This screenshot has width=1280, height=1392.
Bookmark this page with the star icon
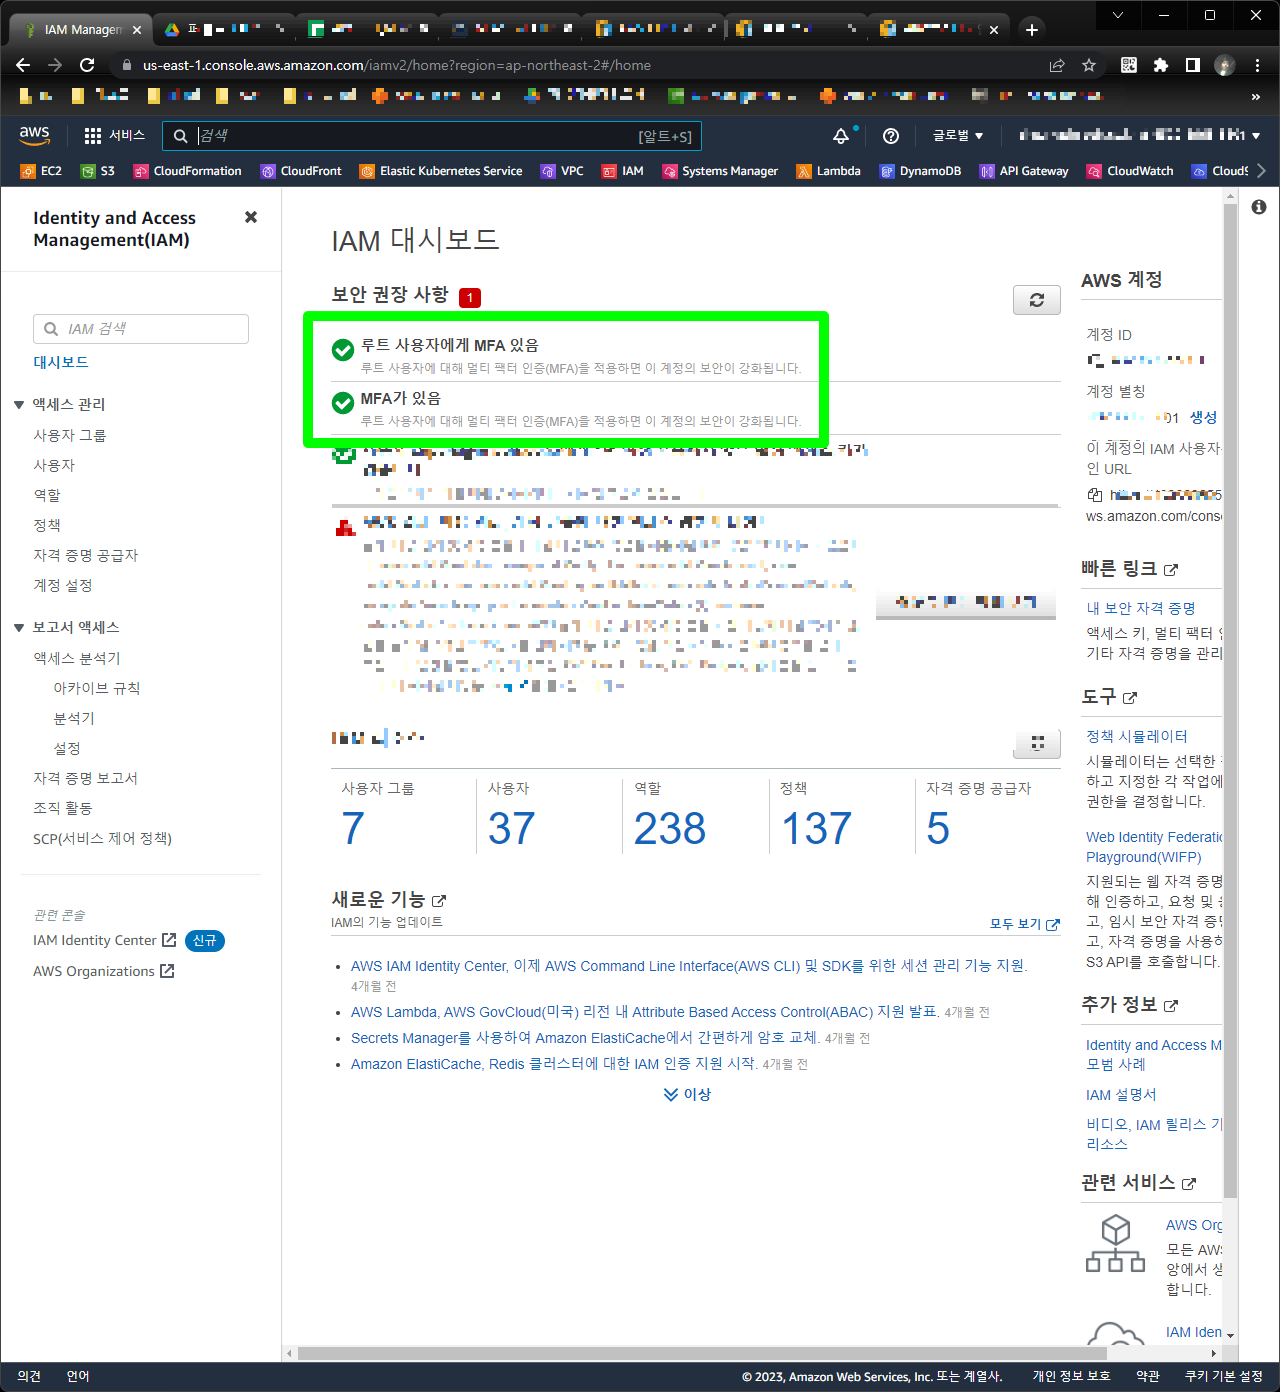click(x=1089, y=65)
